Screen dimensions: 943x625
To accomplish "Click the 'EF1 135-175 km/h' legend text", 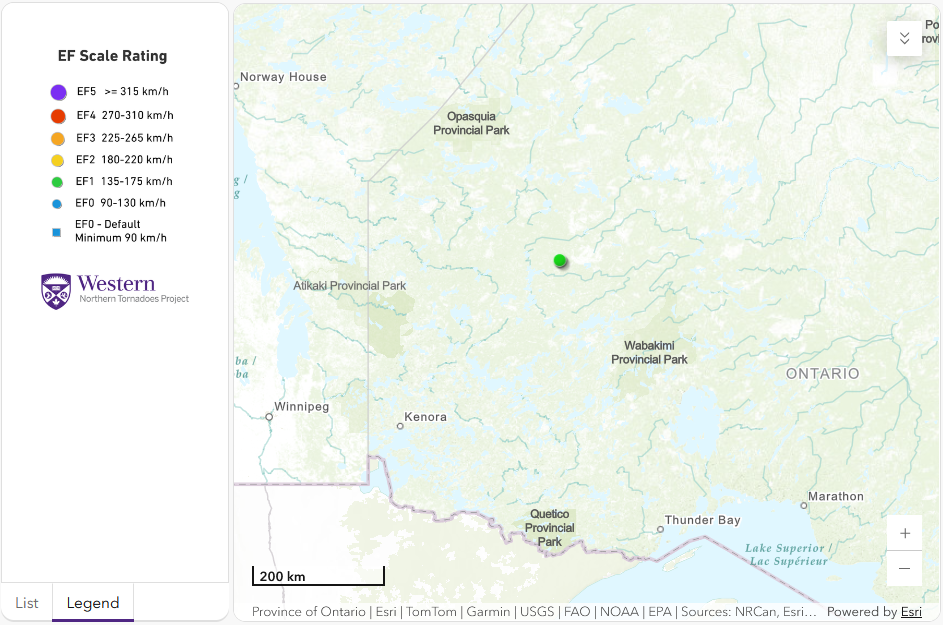I will tap(124, 181).
